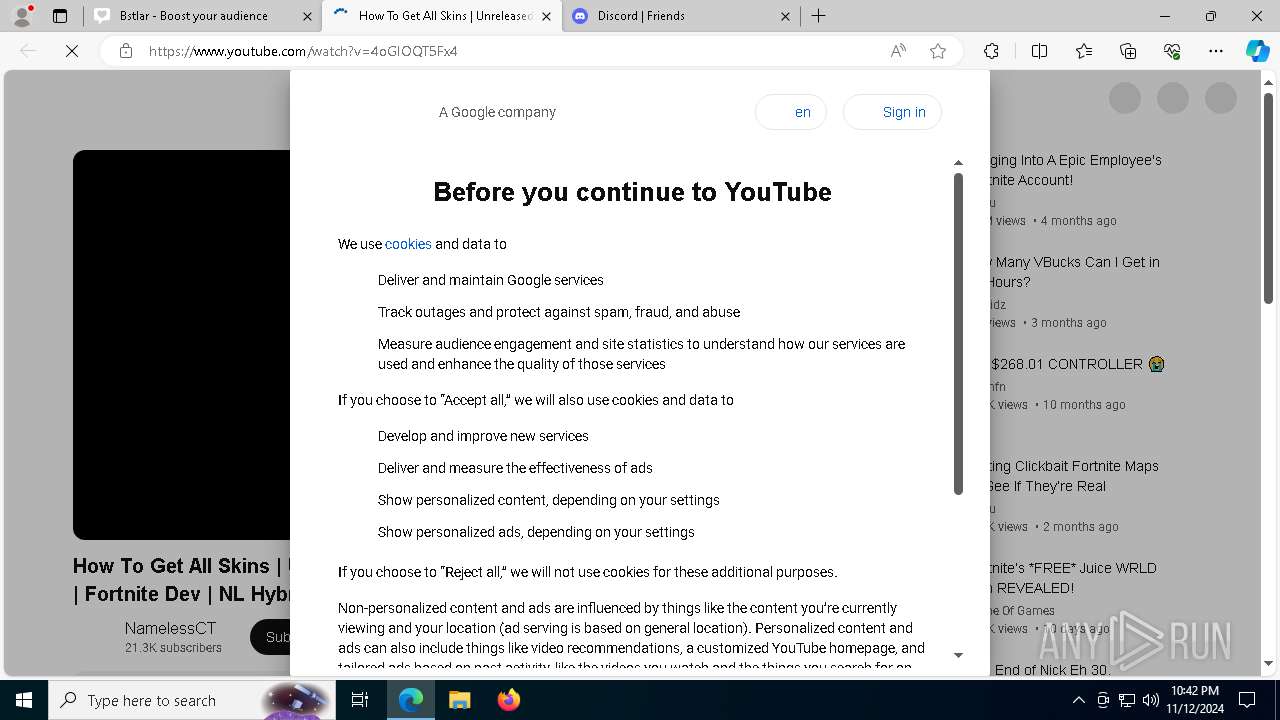The width and height of the screenshot is (1280, 720).
Task: Close the Discord | Friends tab
Action: (x=785, y=16)
